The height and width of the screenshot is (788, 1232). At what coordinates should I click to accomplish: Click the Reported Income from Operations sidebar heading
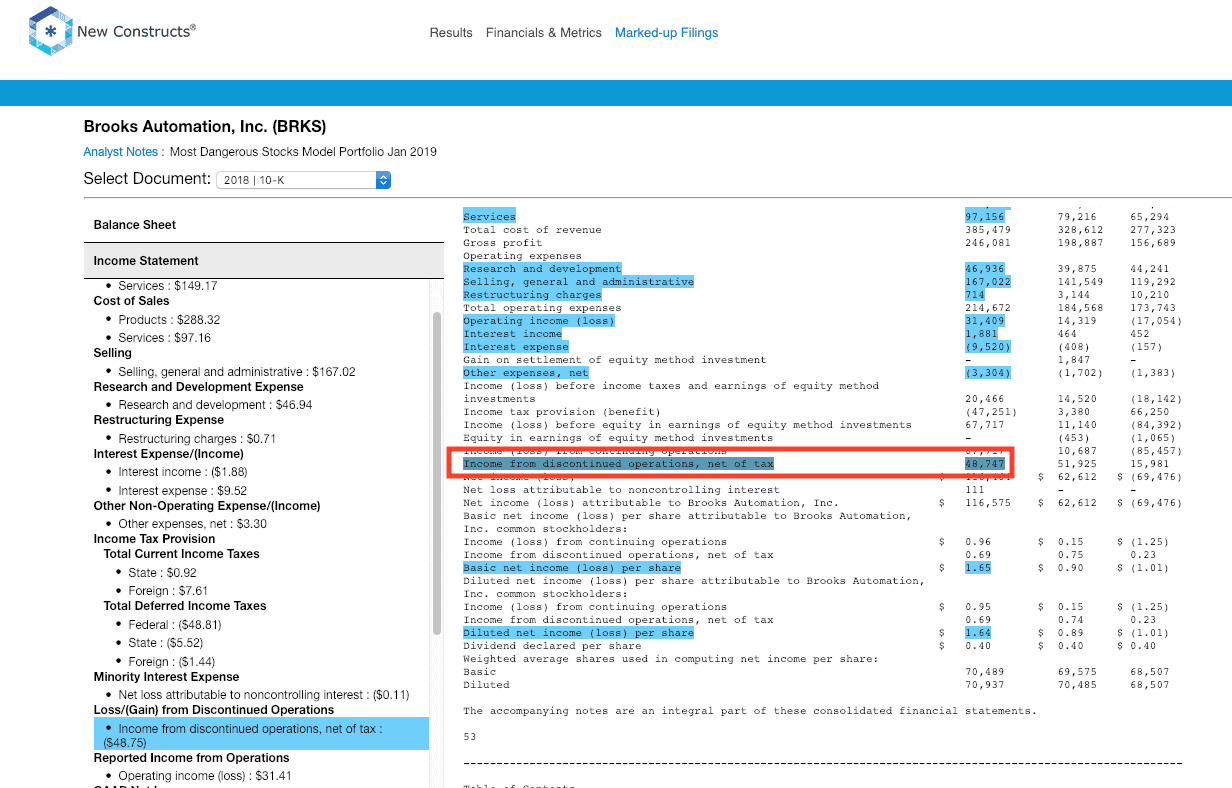coord(192,758)
